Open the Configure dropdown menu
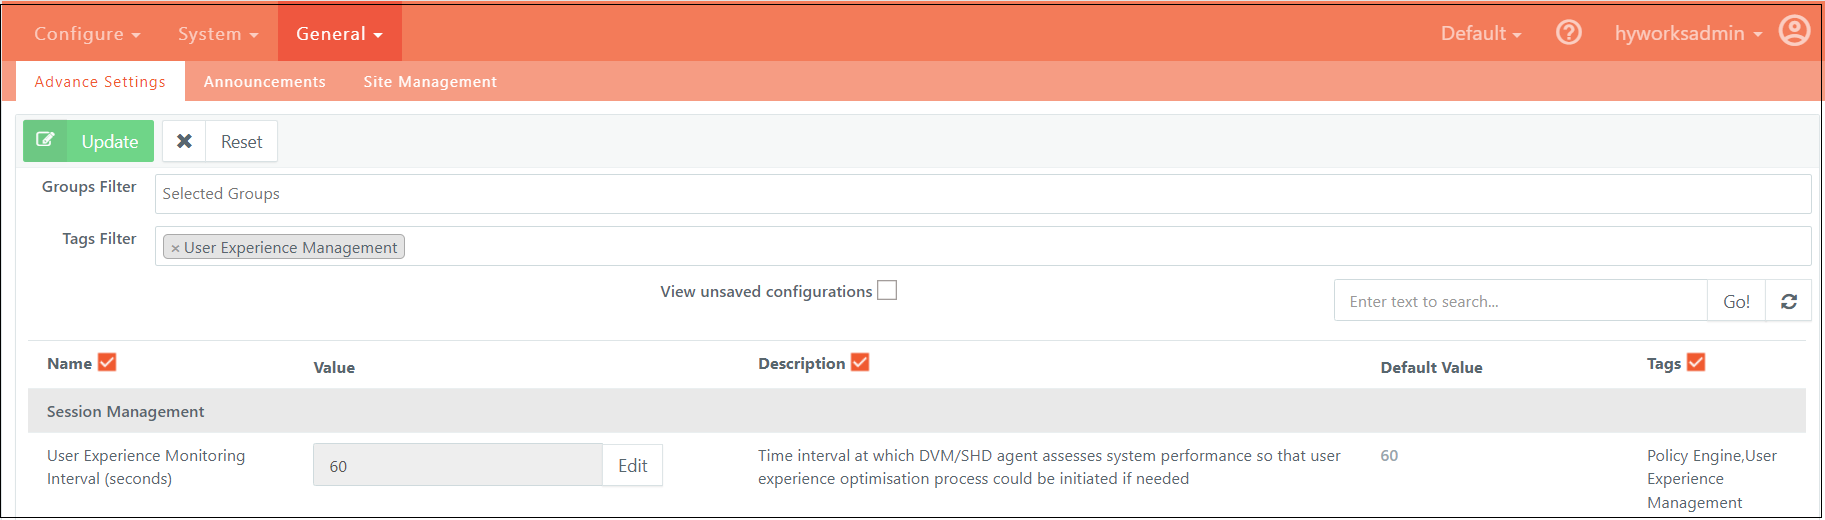This screenshot has height=520, width=1825. pos(87,33)
